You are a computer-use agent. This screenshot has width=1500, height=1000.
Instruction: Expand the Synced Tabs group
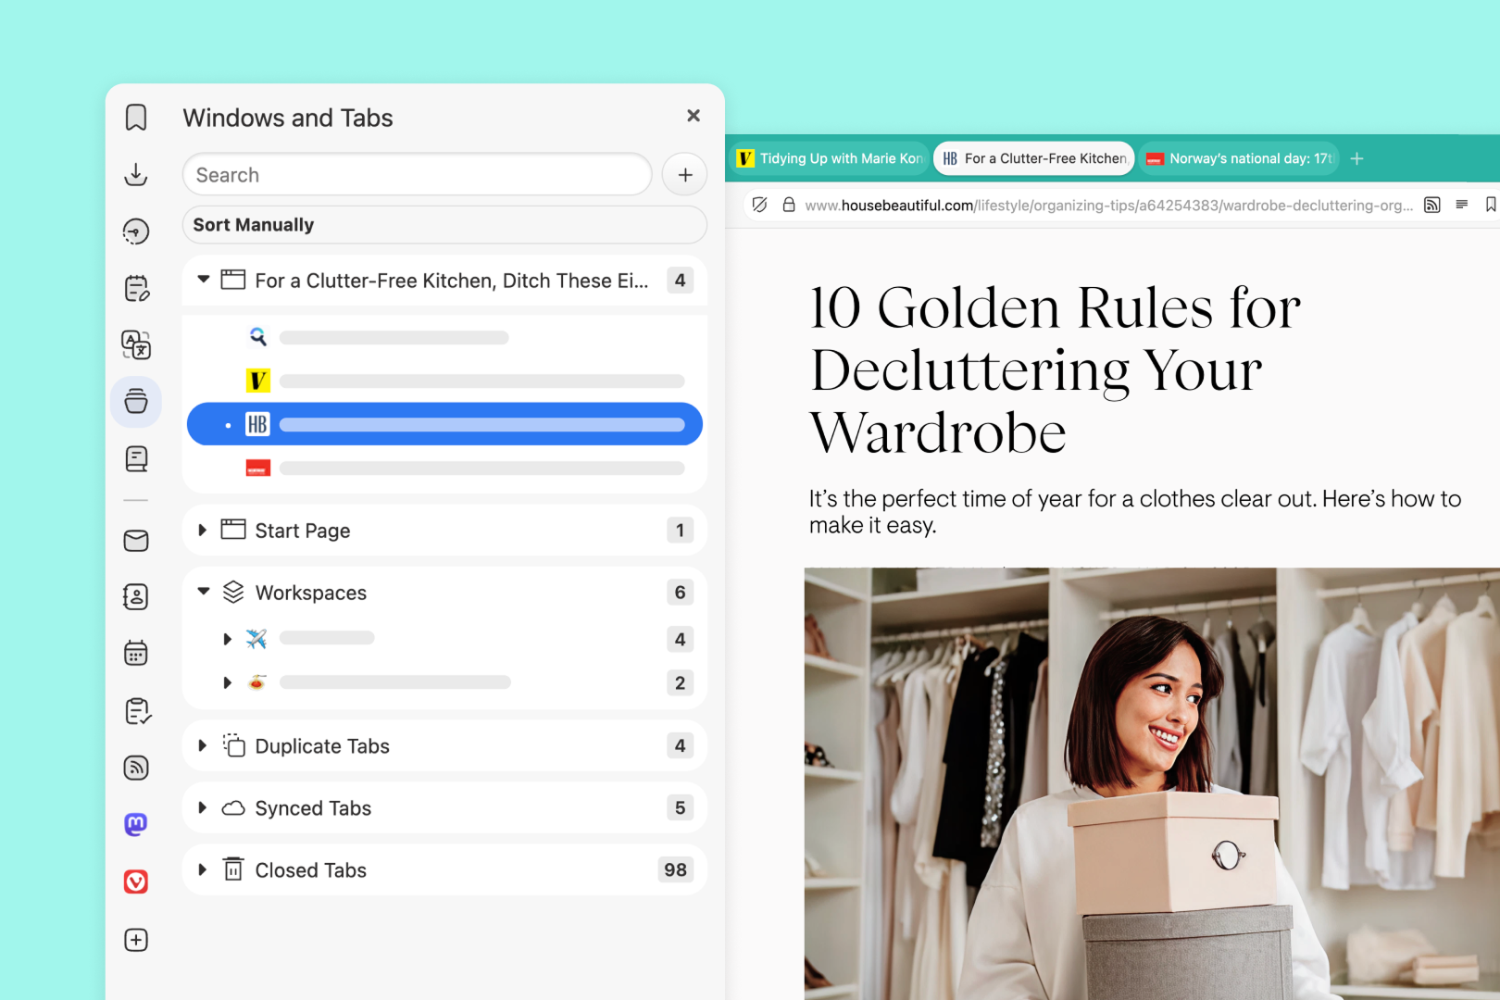(202, 808)
